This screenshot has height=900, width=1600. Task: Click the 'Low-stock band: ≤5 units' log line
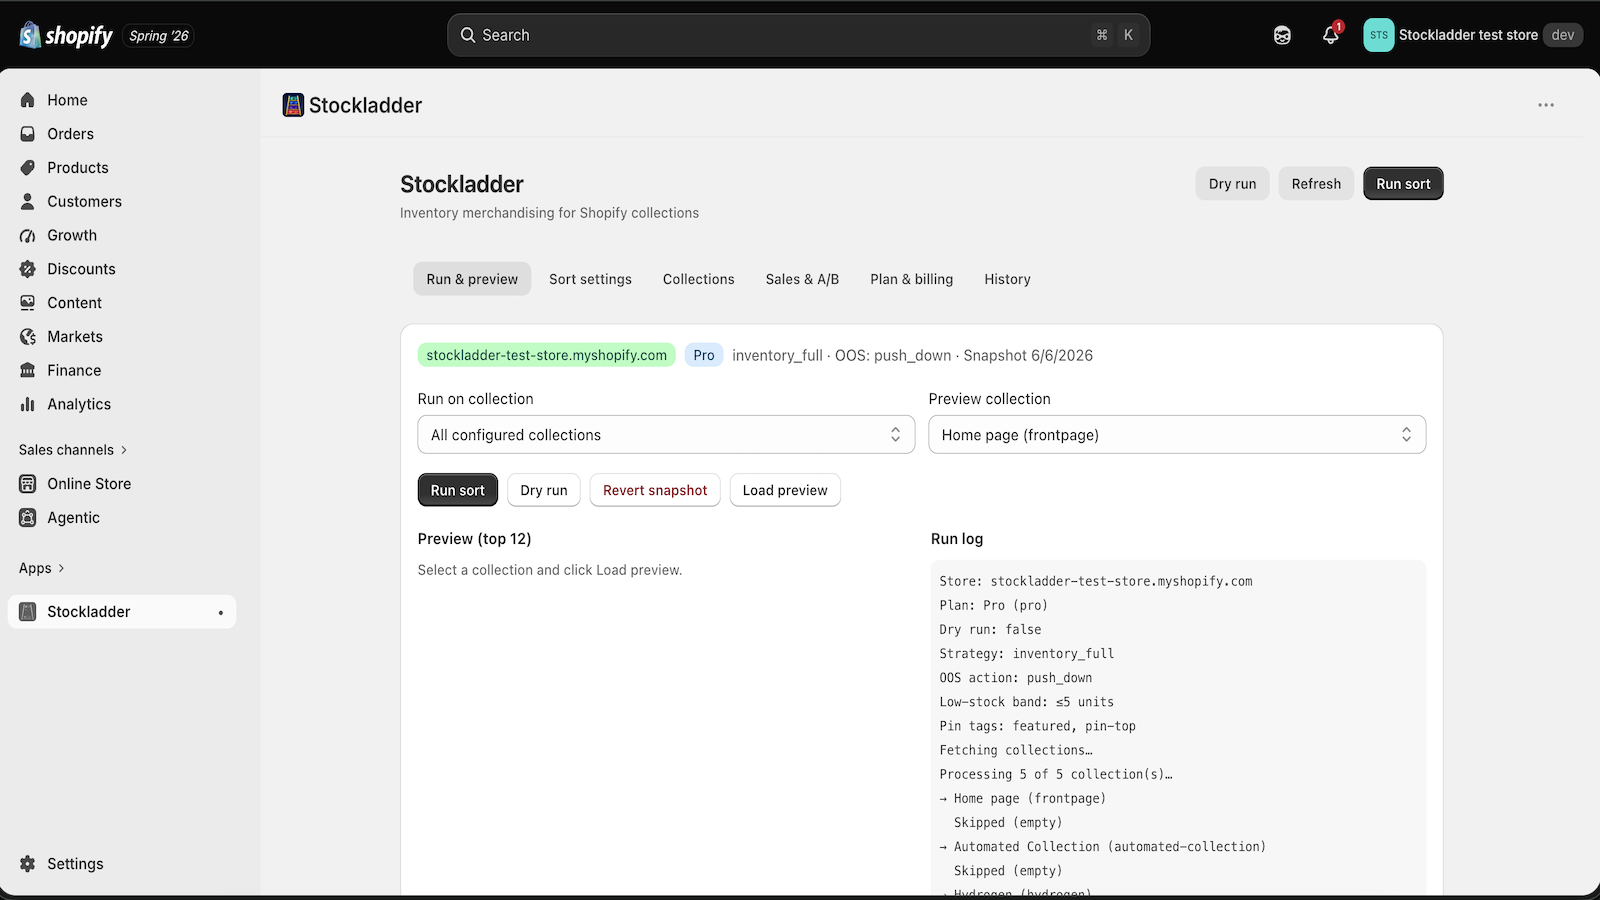pos(1027,702)
